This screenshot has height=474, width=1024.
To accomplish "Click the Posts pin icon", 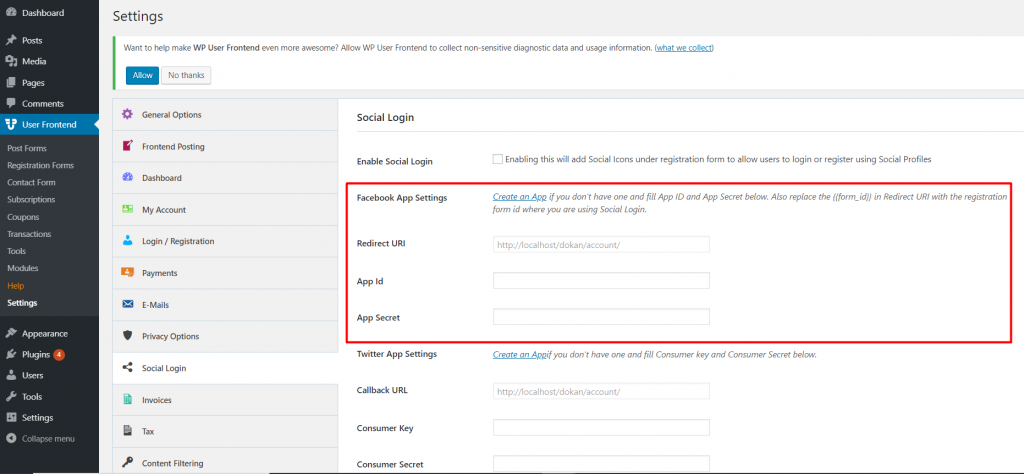I will [10, 40].
